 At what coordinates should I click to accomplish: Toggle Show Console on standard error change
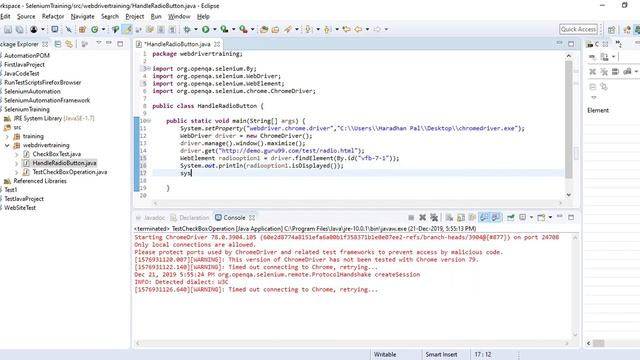tap(496, 218)
